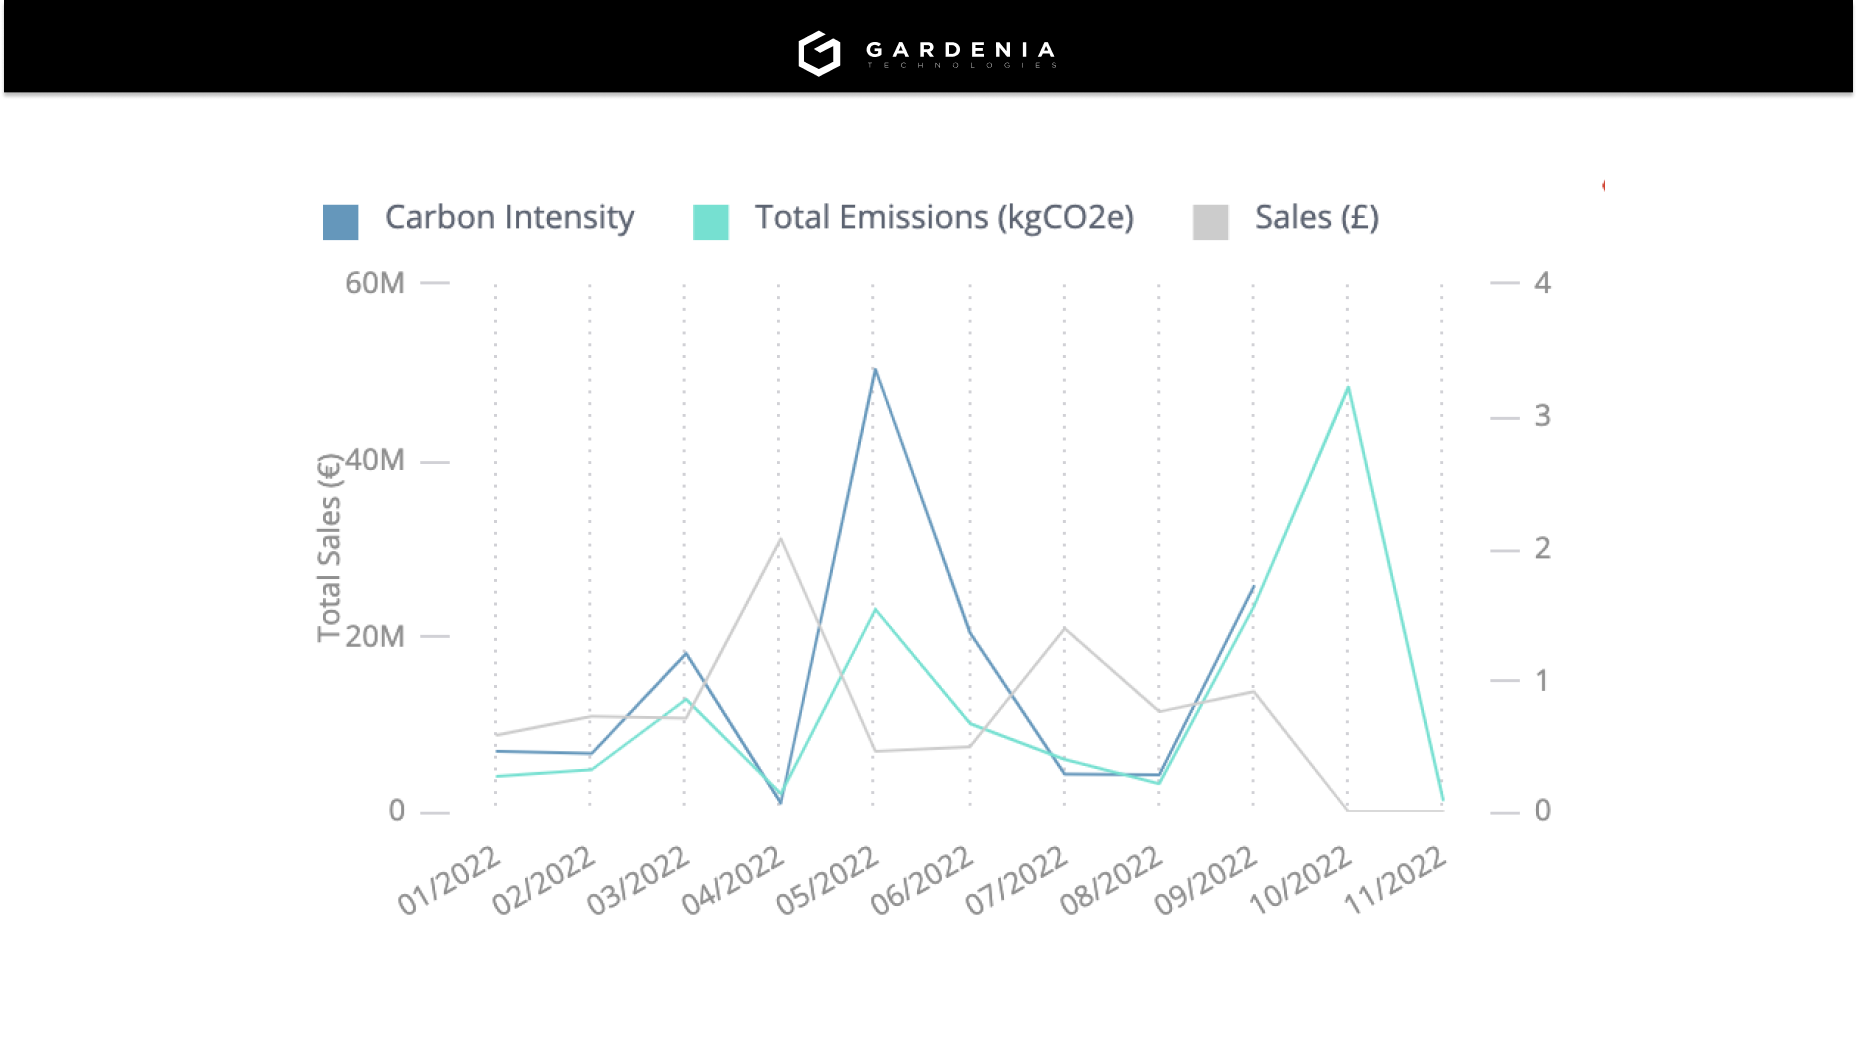Viewport: 1857px width, 1038px height.
Task: Click the Total Emissions peak at 10/2022
Action: 1348,387
